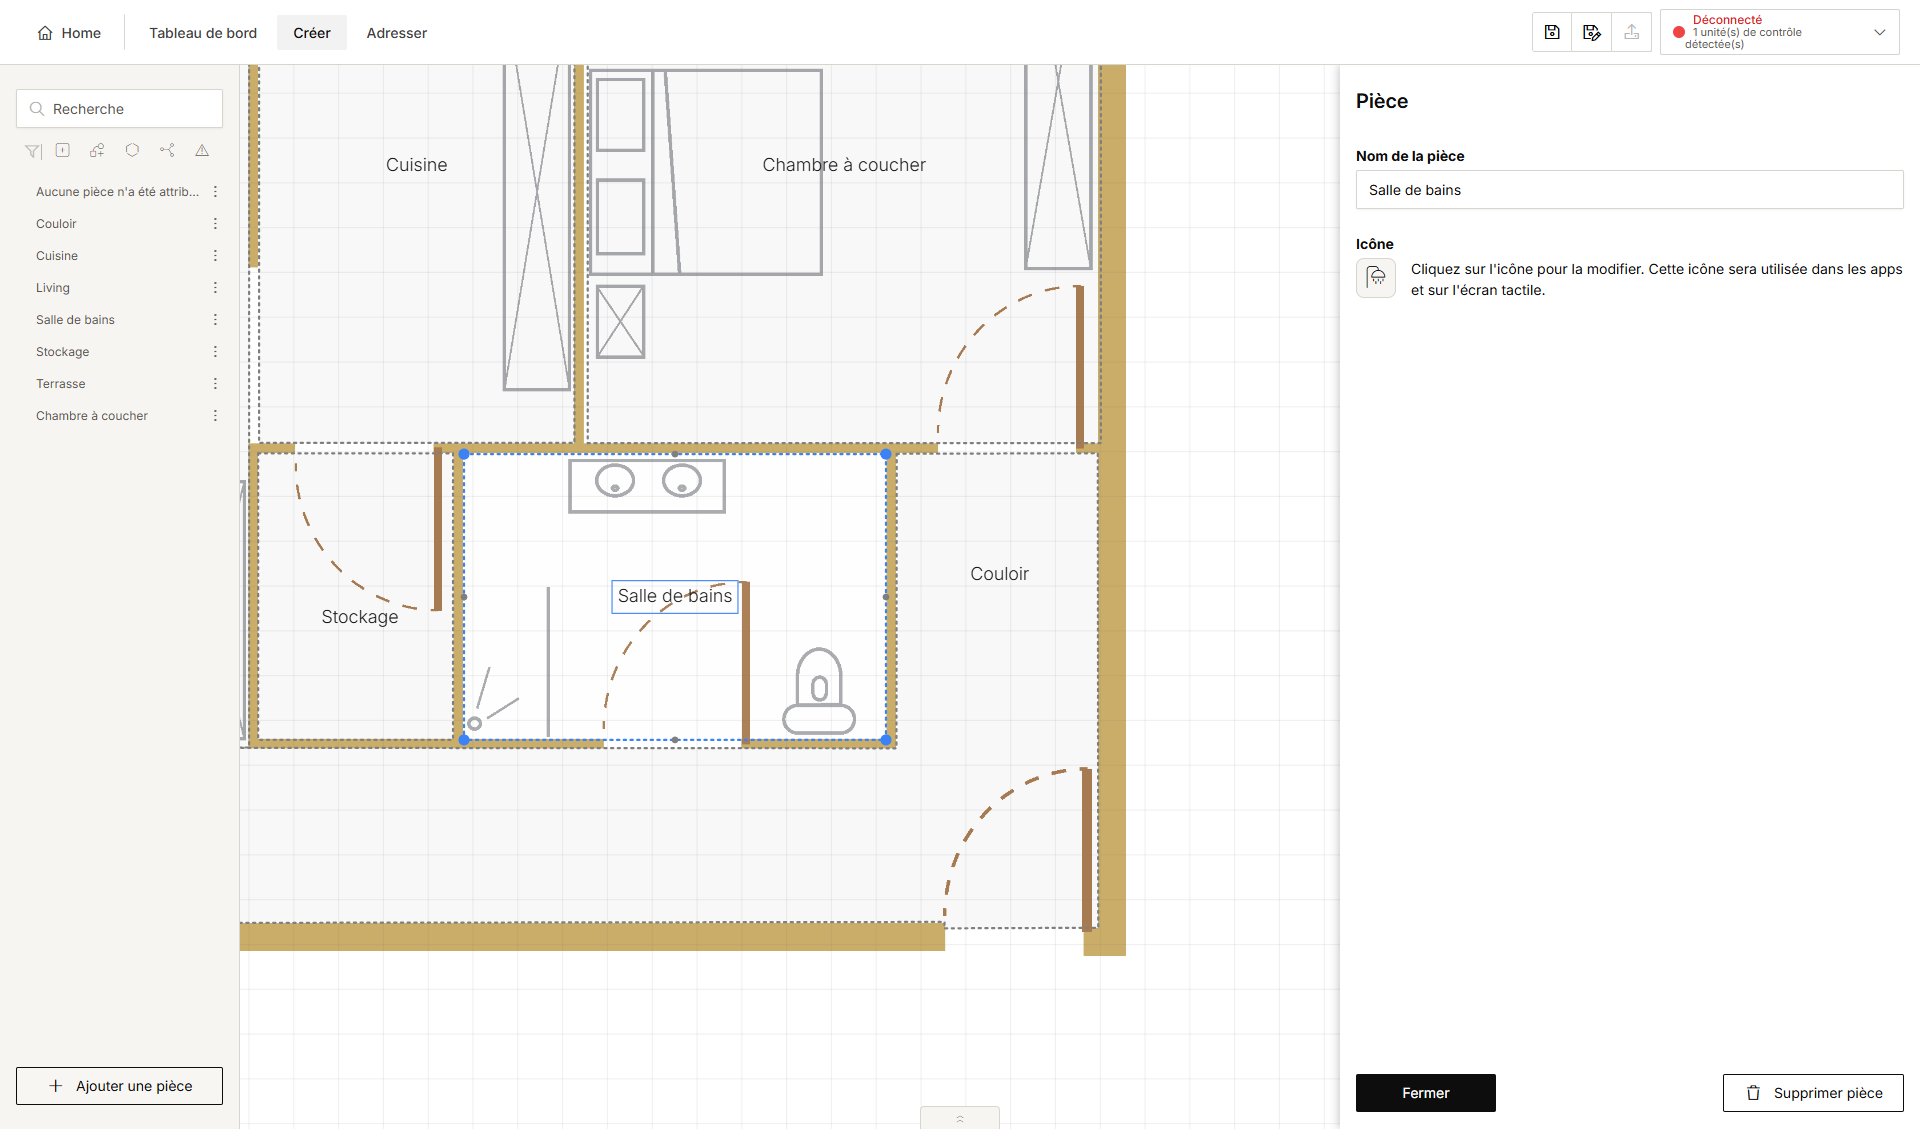Viewport: 1920px width, 1129px height.
Task: Select Stockage in the room list
Action: click(x=63, y=352)
